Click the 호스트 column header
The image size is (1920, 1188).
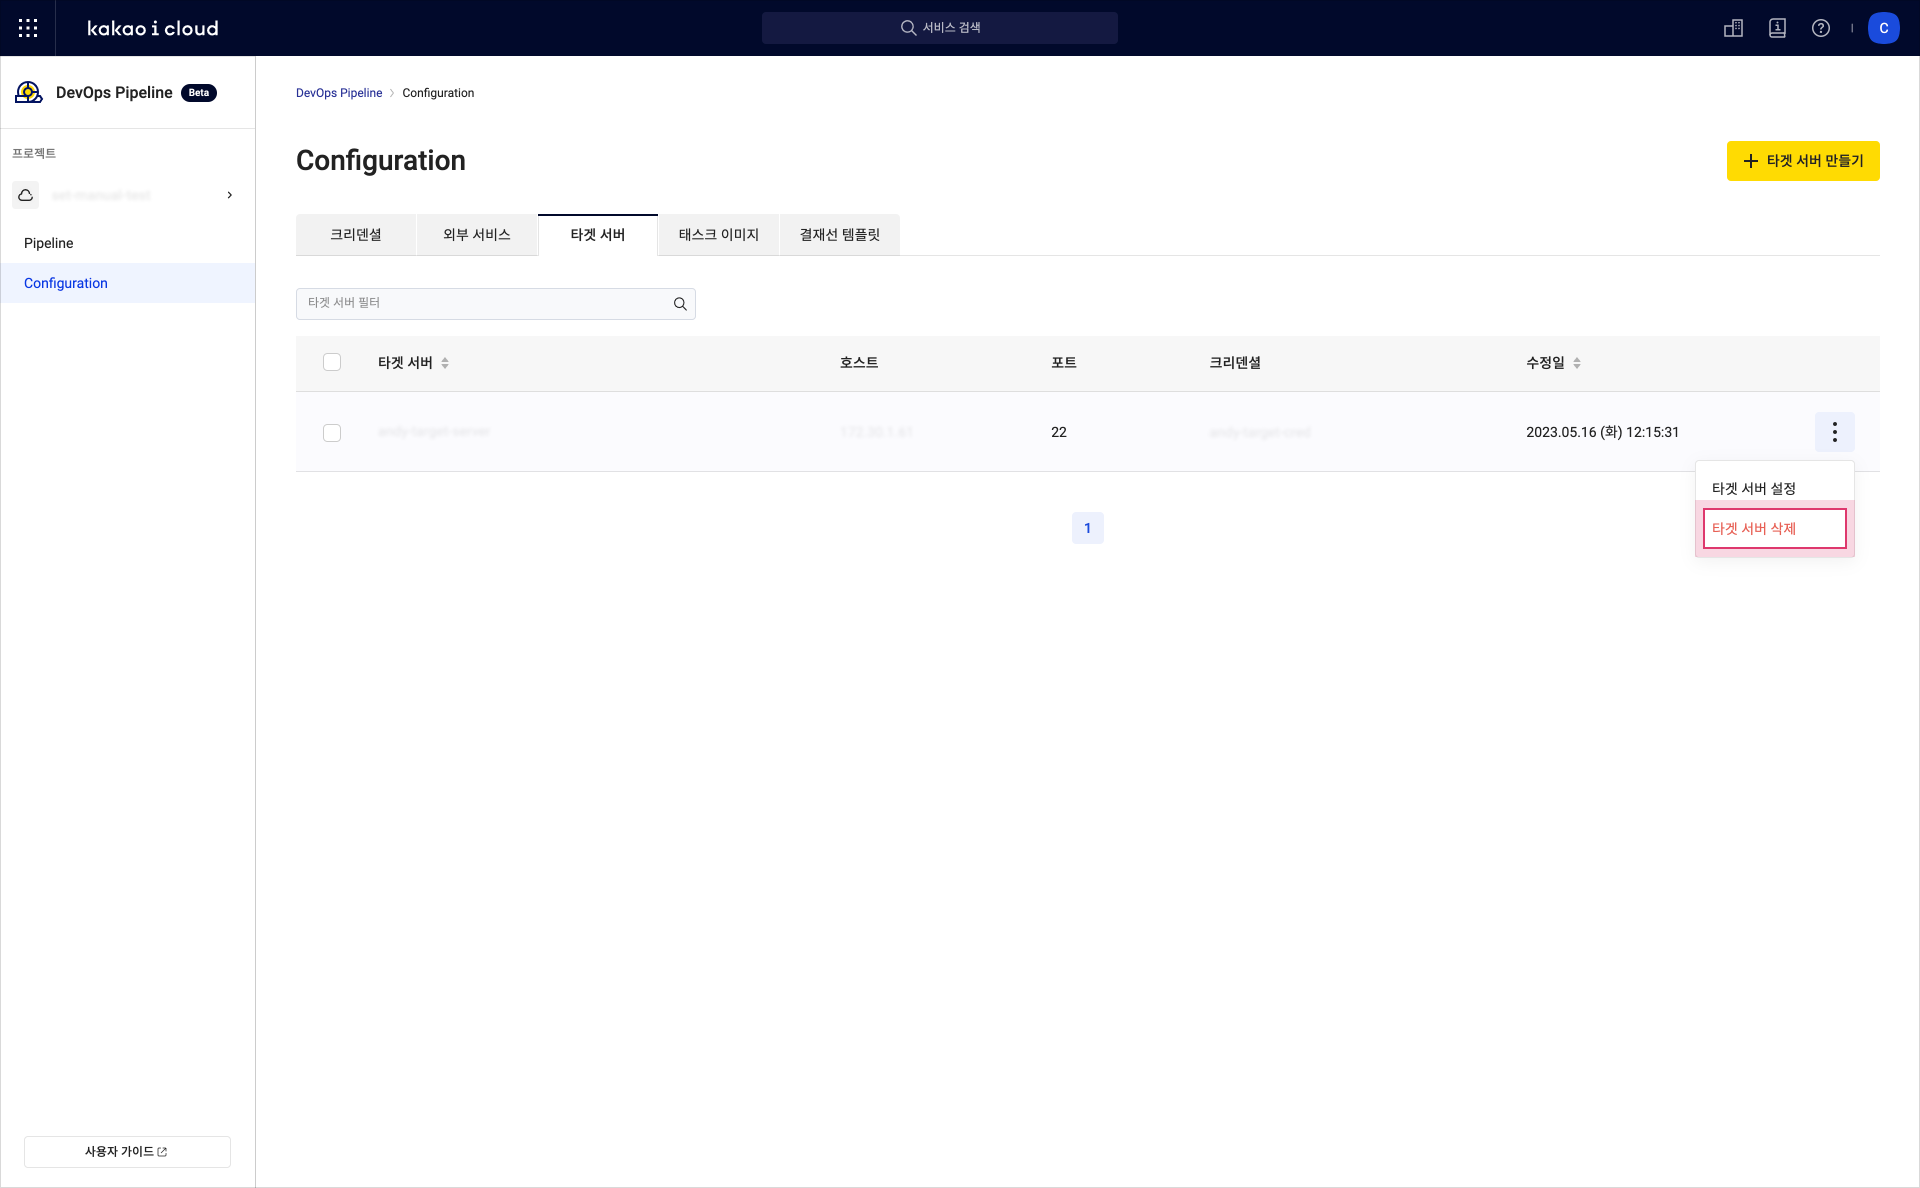(859, 363)
